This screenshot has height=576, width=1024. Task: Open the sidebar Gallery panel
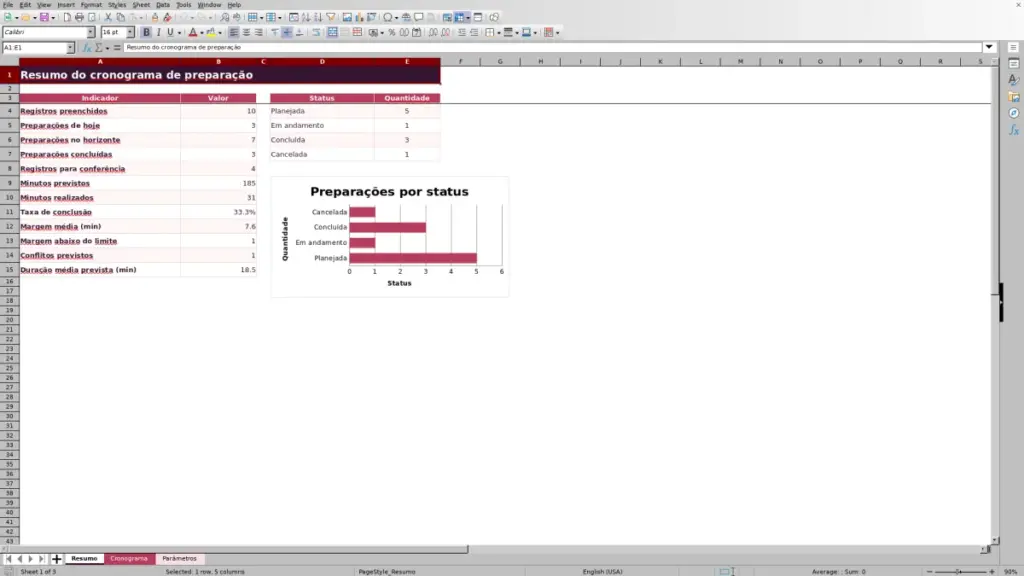[x=1014, y=97]
